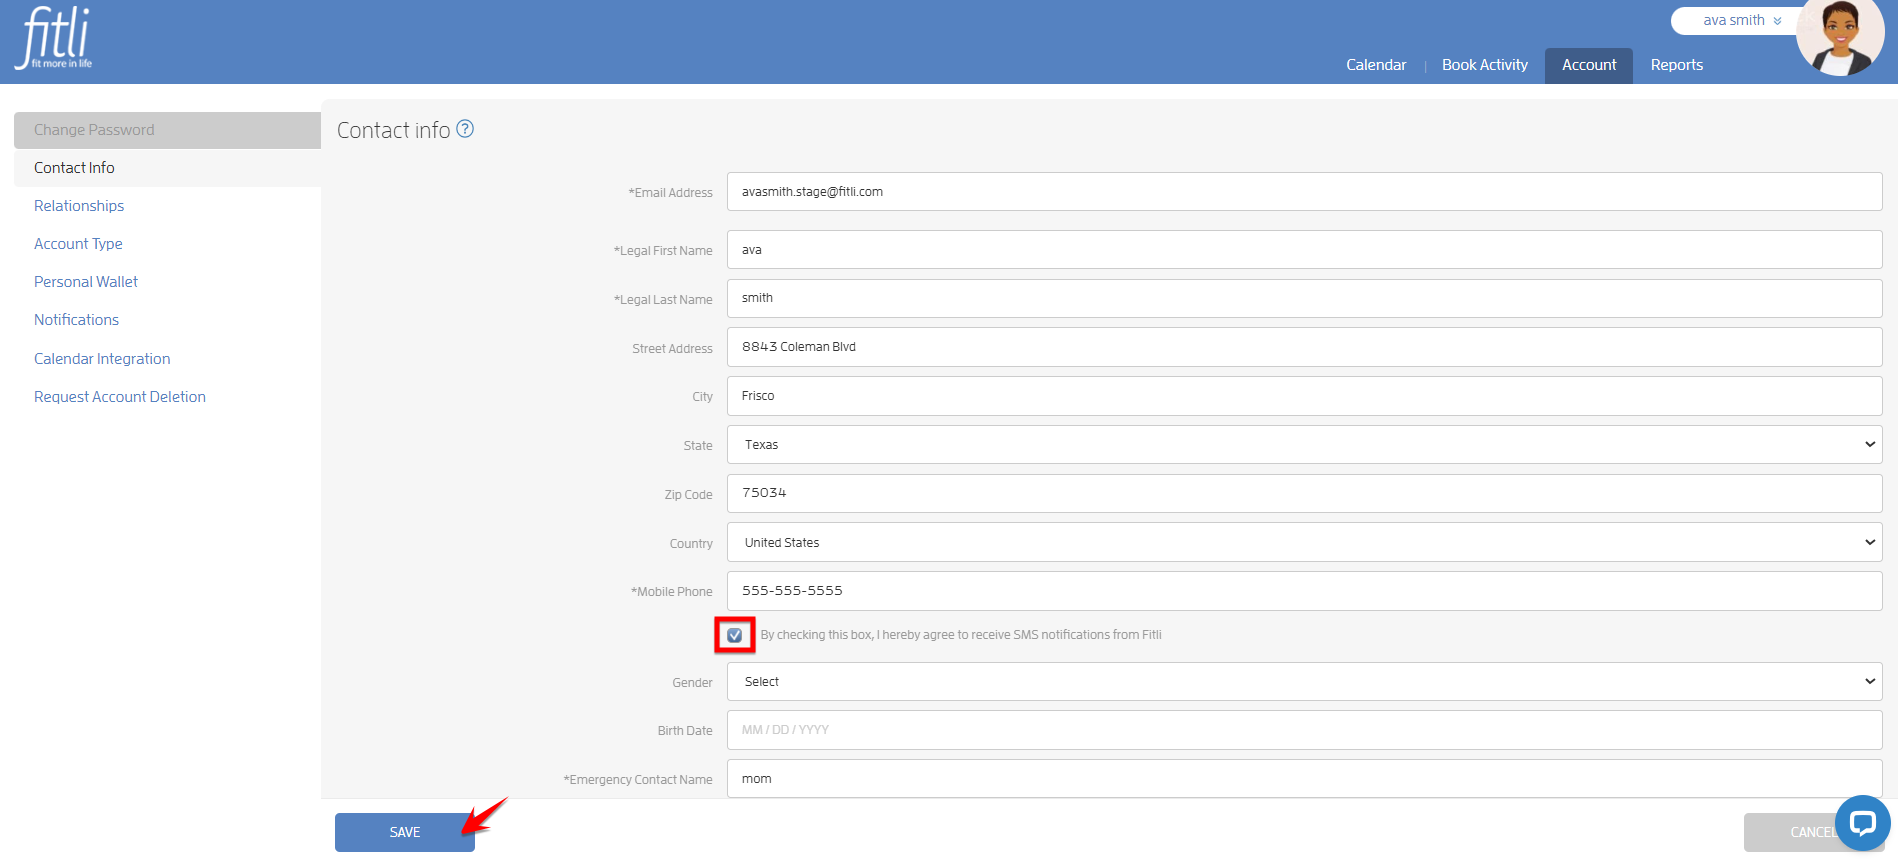
Task: Open the live chat bubble
Action: pos(1862,823)
